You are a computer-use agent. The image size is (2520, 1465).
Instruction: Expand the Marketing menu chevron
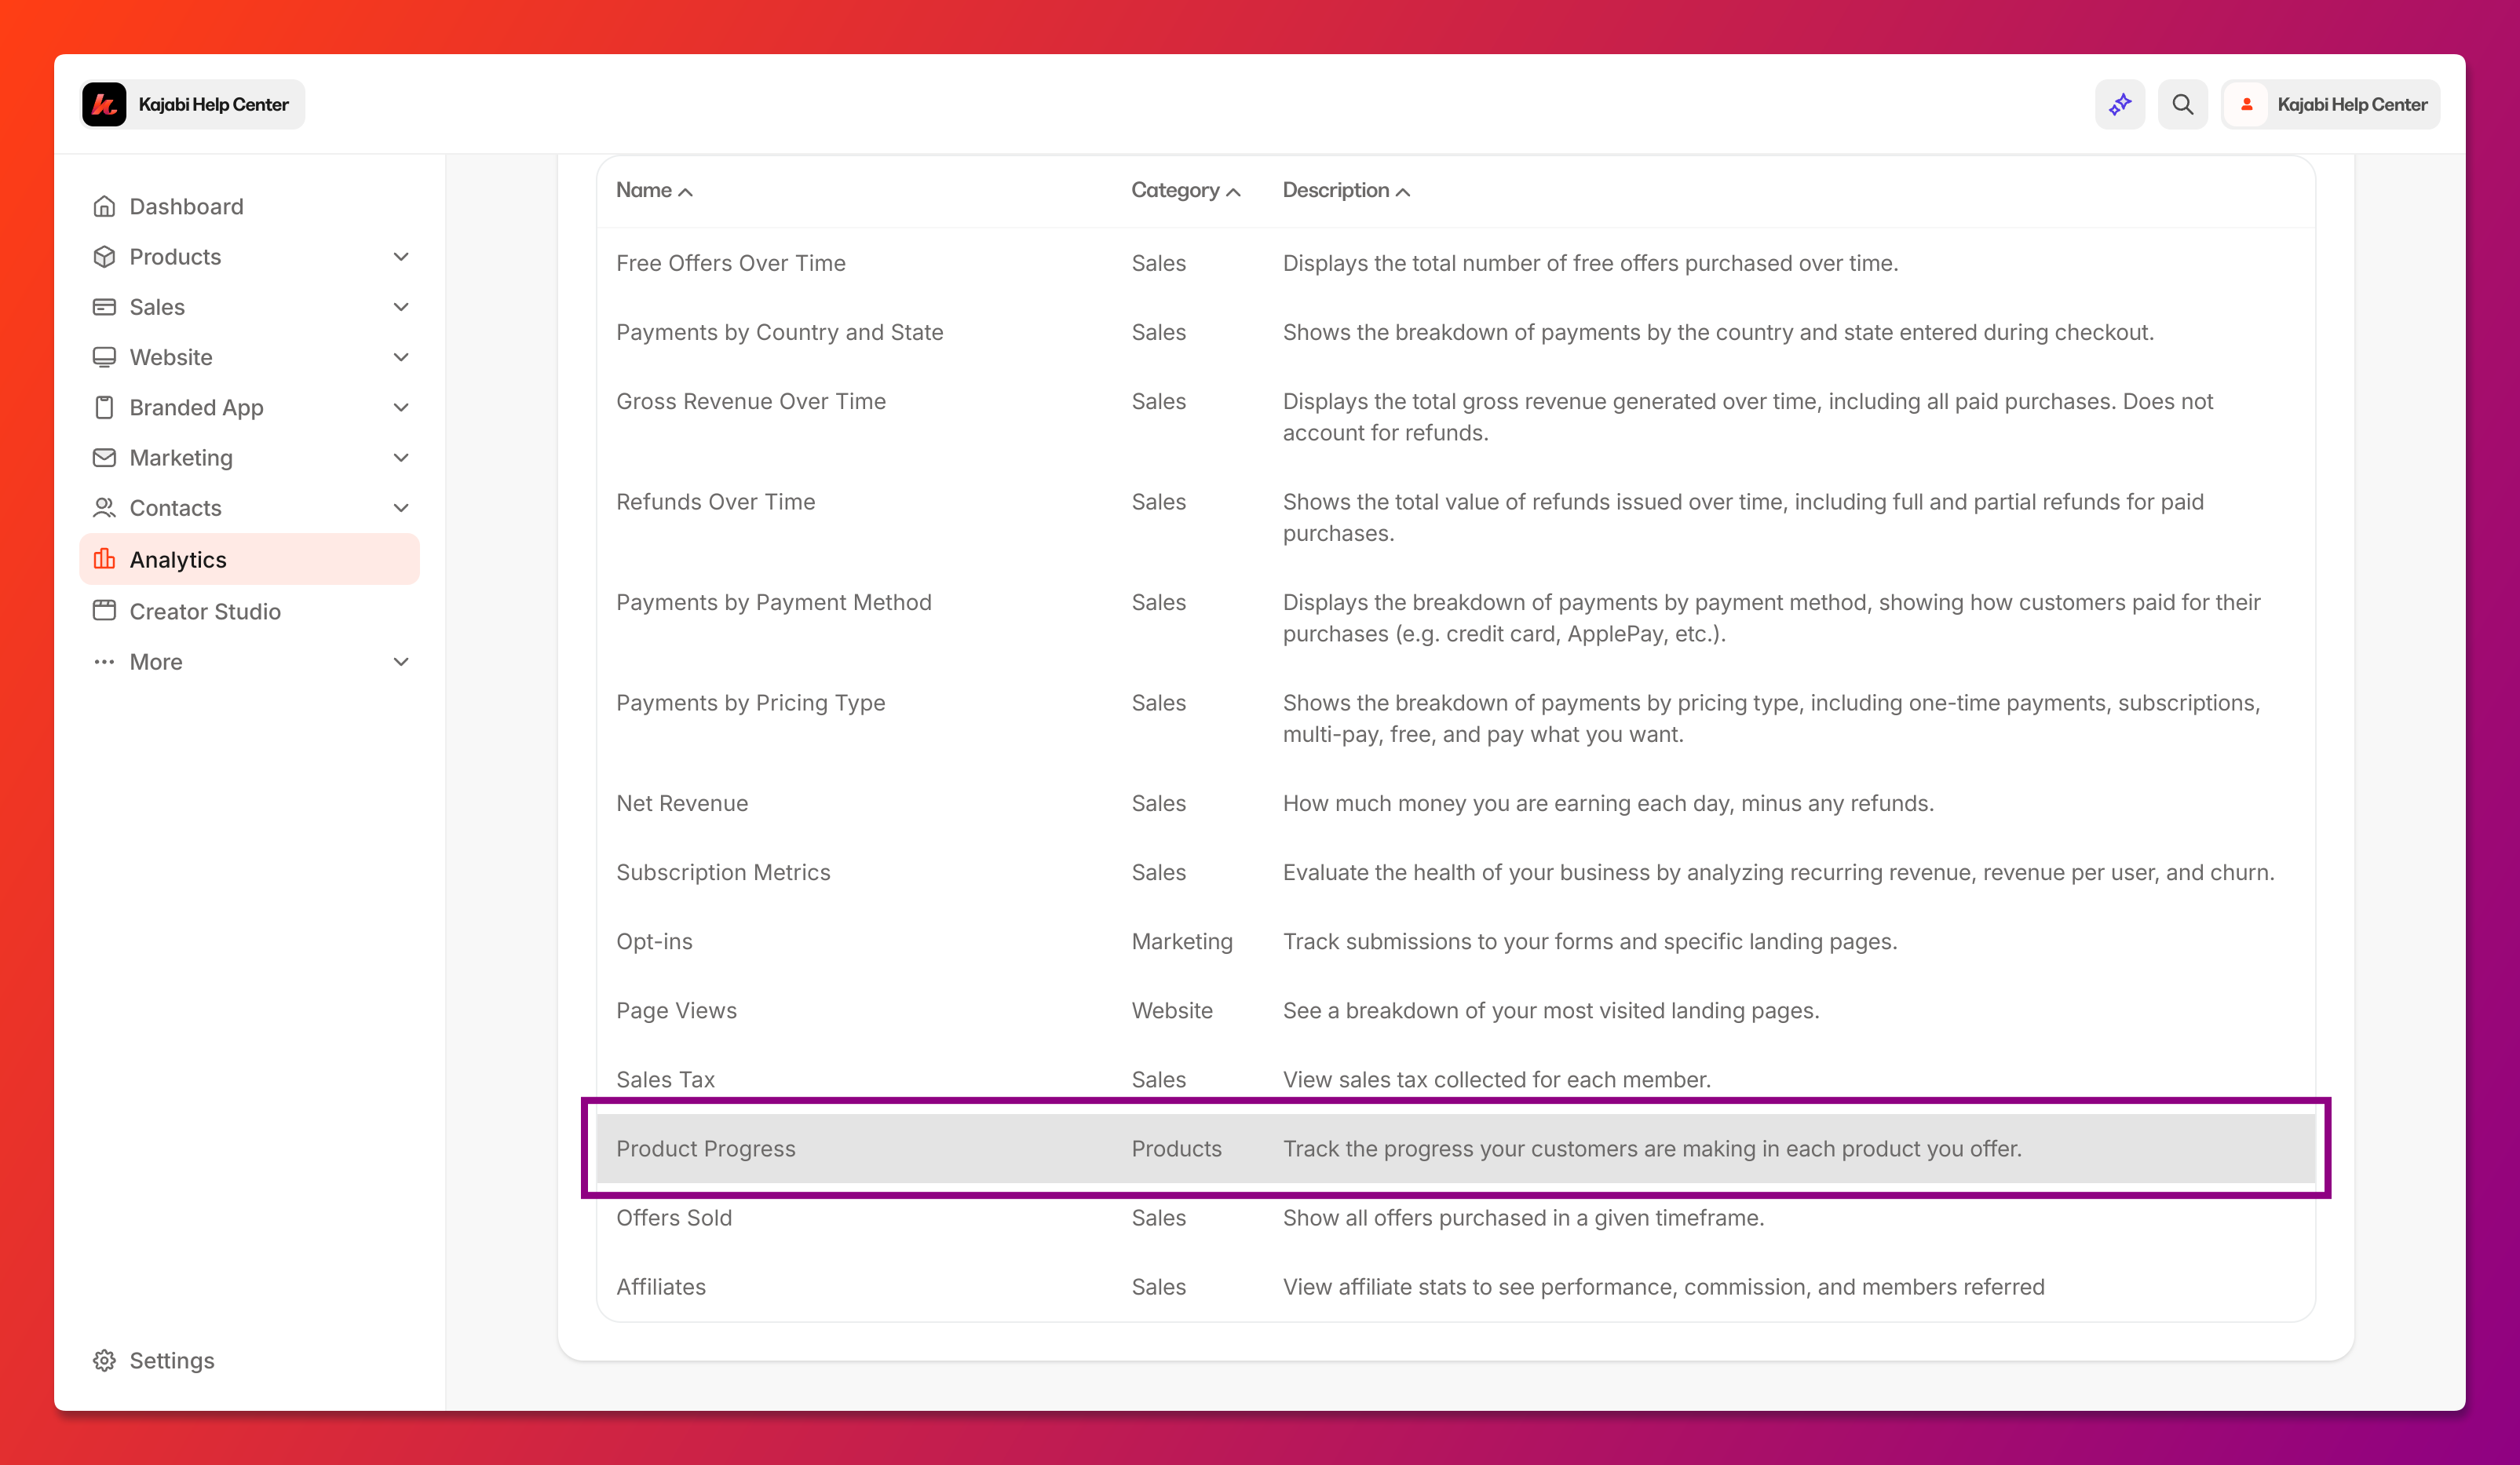pos(401,458)
